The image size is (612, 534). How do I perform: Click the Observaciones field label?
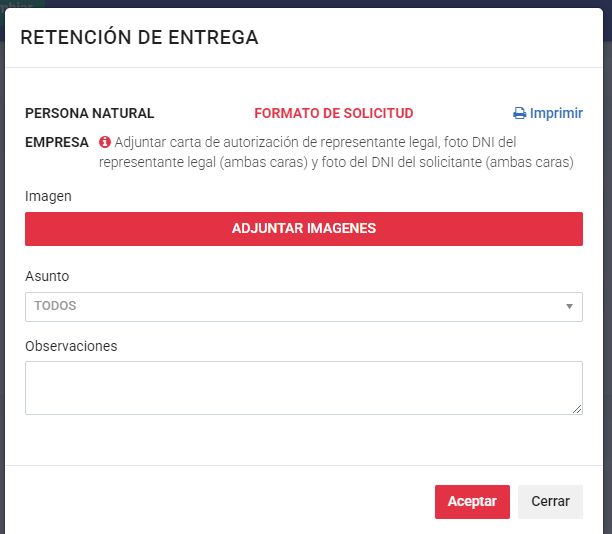(71, 346)
